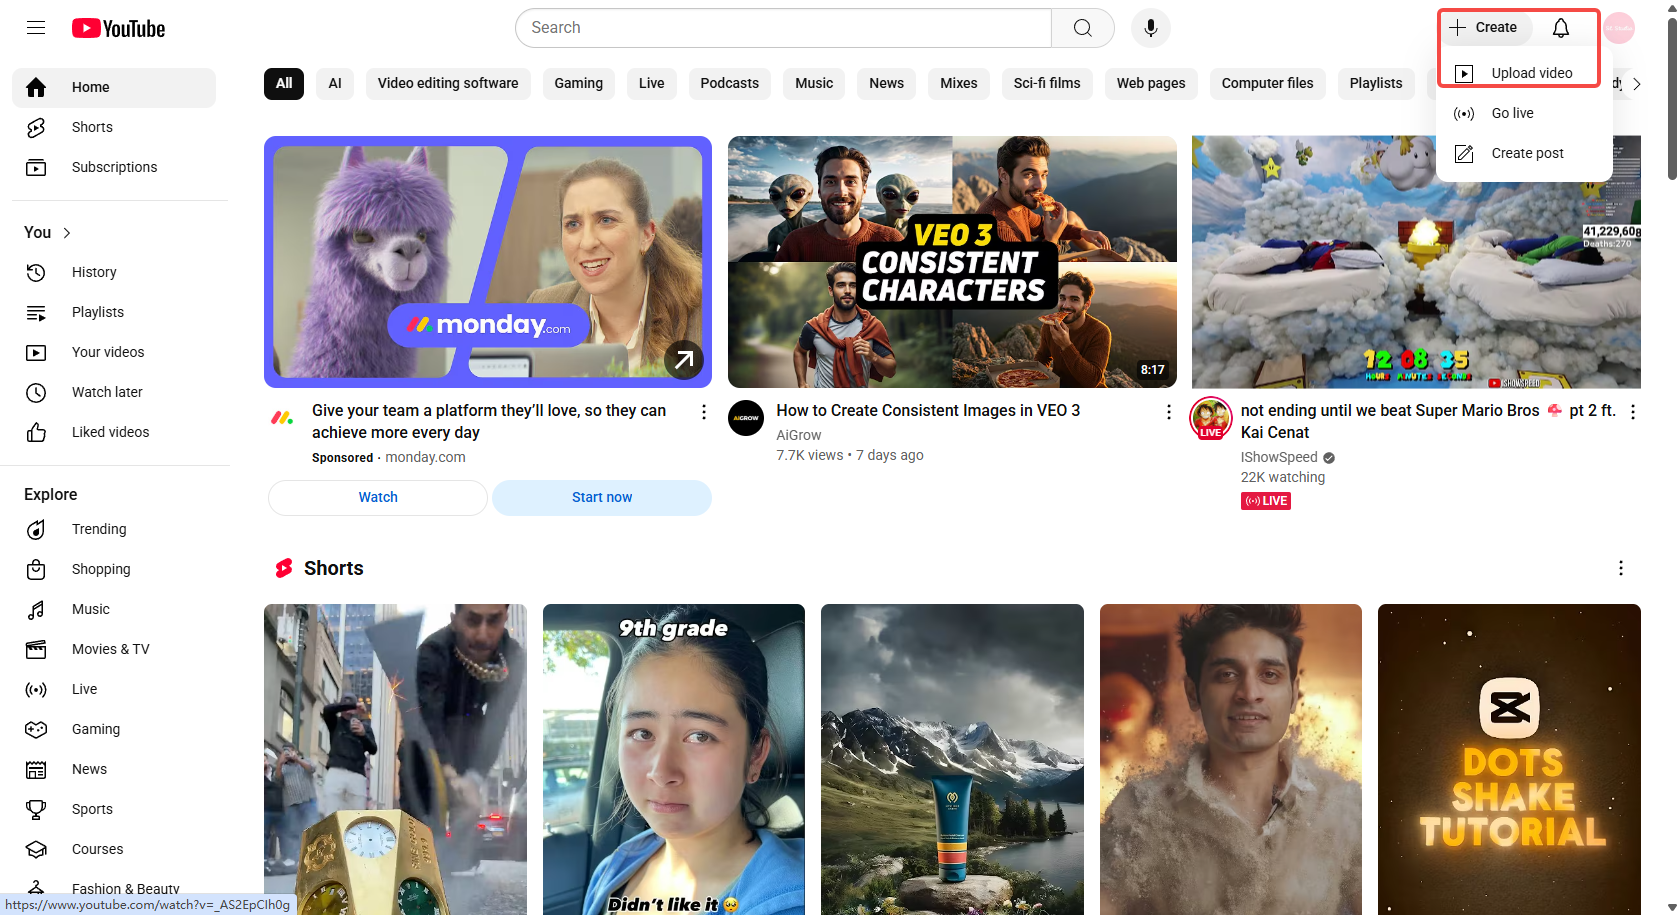Image resolution: width=1680 pixels, height=915 pixels.
Task: Open the monday.com sponsor link
Action: point(425,457)
